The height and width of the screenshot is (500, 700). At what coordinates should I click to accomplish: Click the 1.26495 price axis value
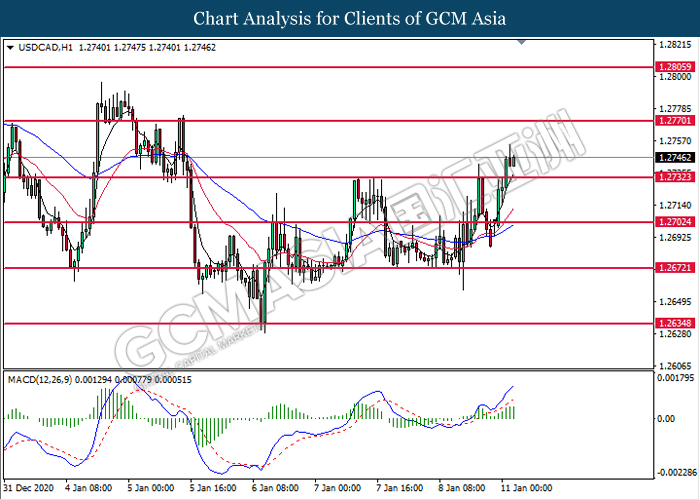pyautogui.click(x=675, y=302)
